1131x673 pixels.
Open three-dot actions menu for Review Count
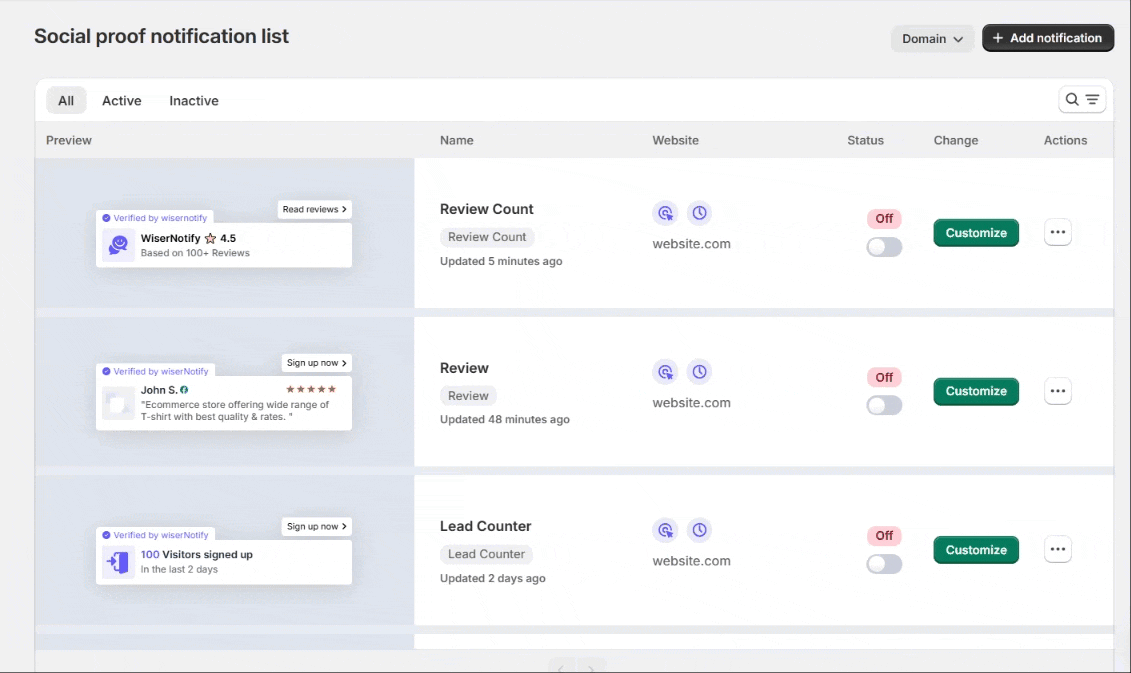1057,233
